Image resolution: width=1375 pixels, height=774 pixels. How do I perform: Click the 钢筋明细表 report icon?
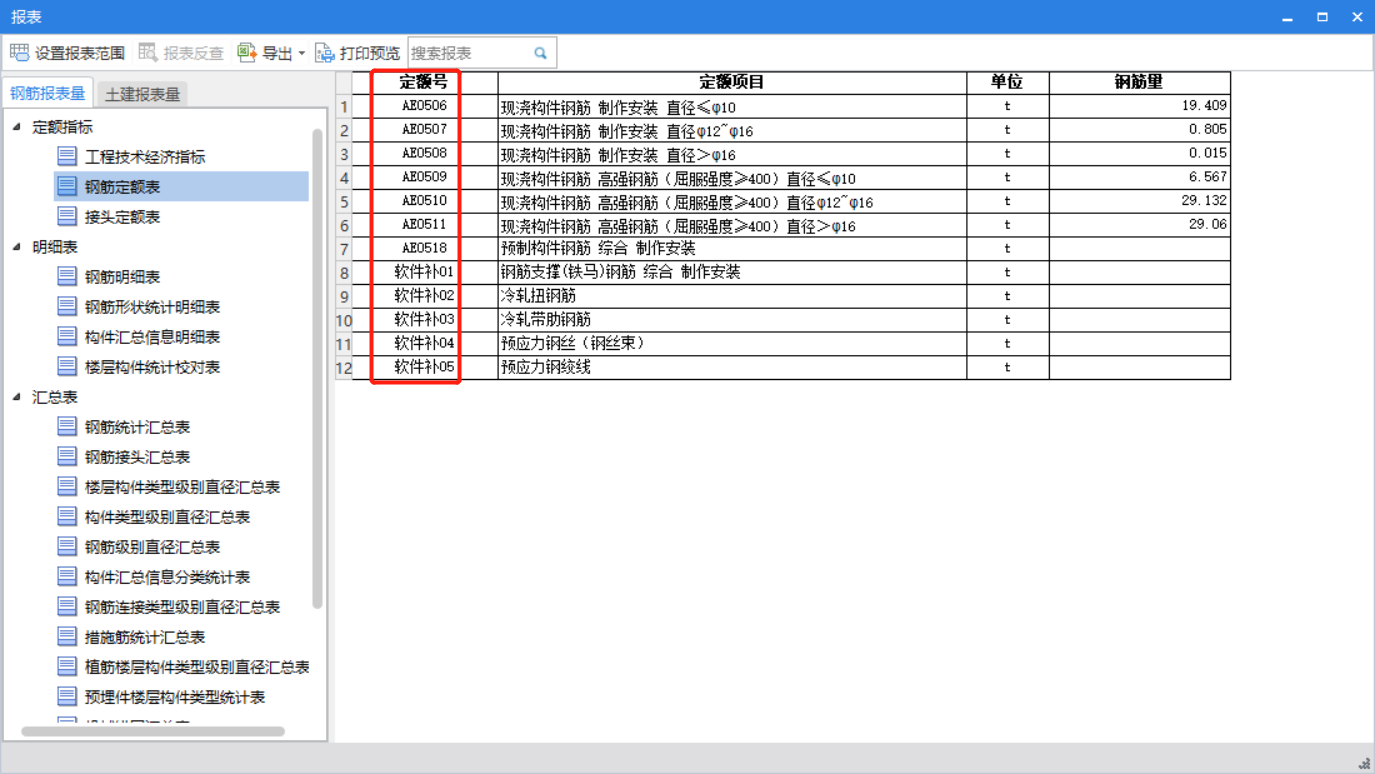[x=67, y=276]
